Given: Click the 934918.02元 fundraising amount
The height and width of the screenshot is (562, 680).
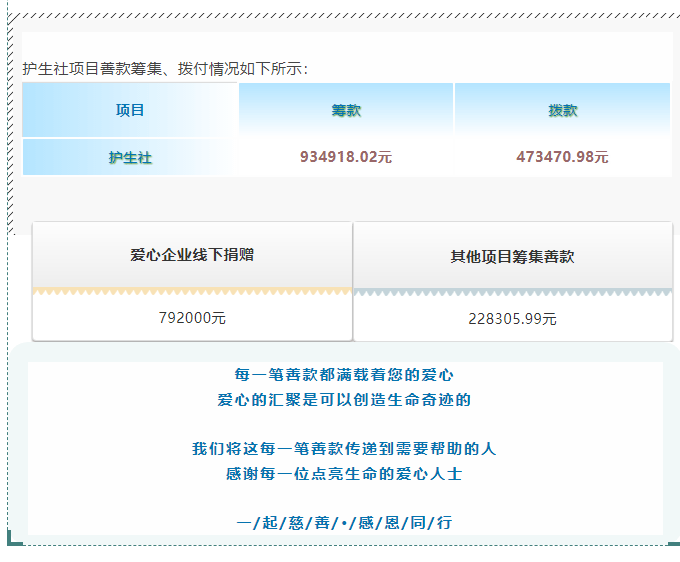Looking at the screenshot, I should click(x=346, y=157).
